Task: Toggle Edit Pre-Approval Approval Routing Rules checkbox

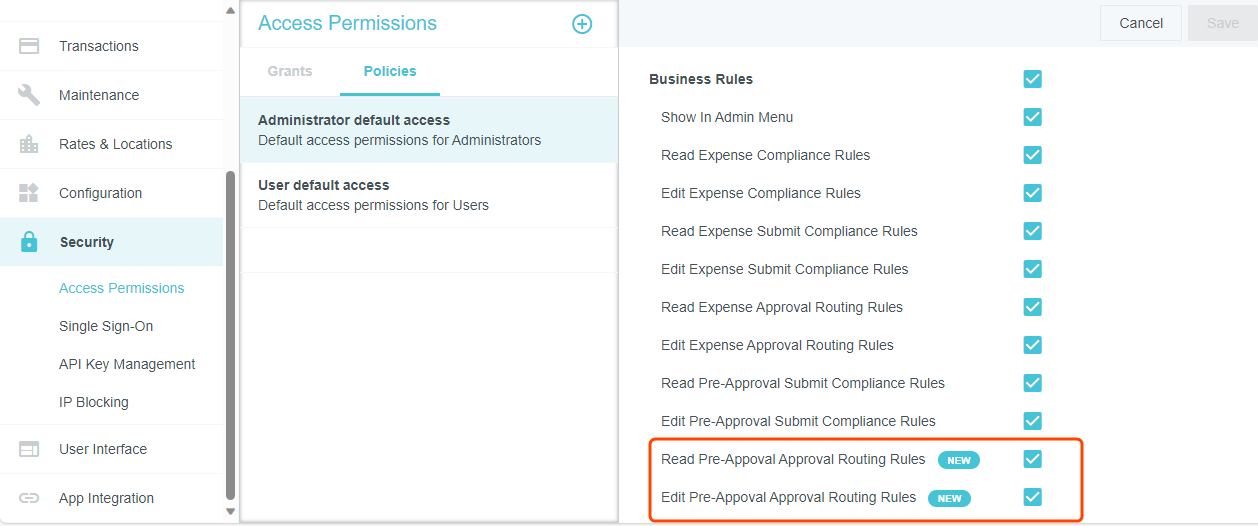Action: click(1033, 497)
